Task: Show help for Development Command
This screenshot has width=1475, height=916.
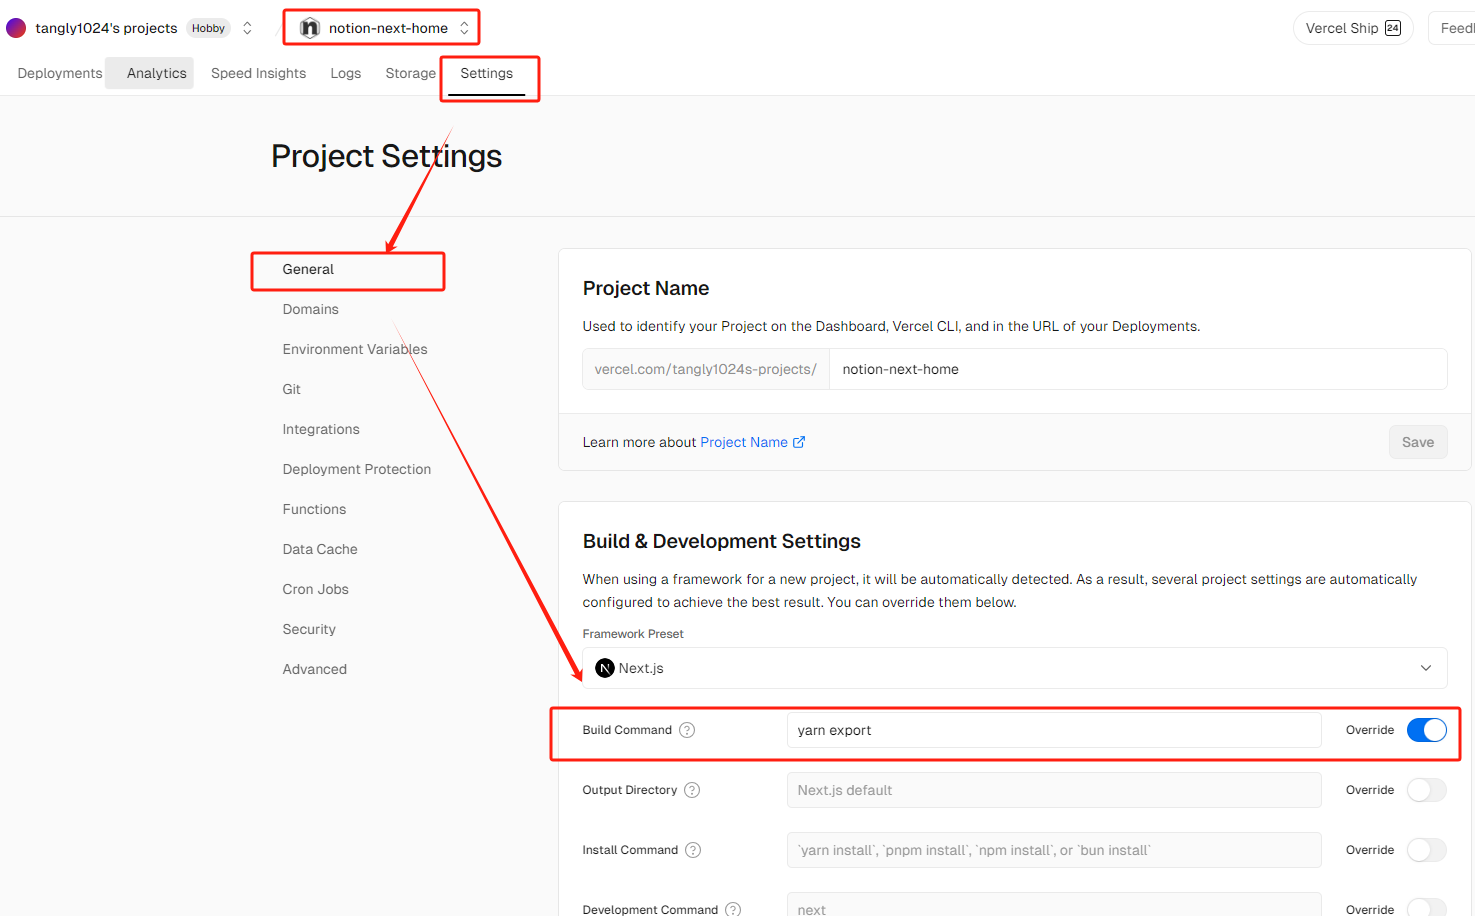Action: coord(733,909)
